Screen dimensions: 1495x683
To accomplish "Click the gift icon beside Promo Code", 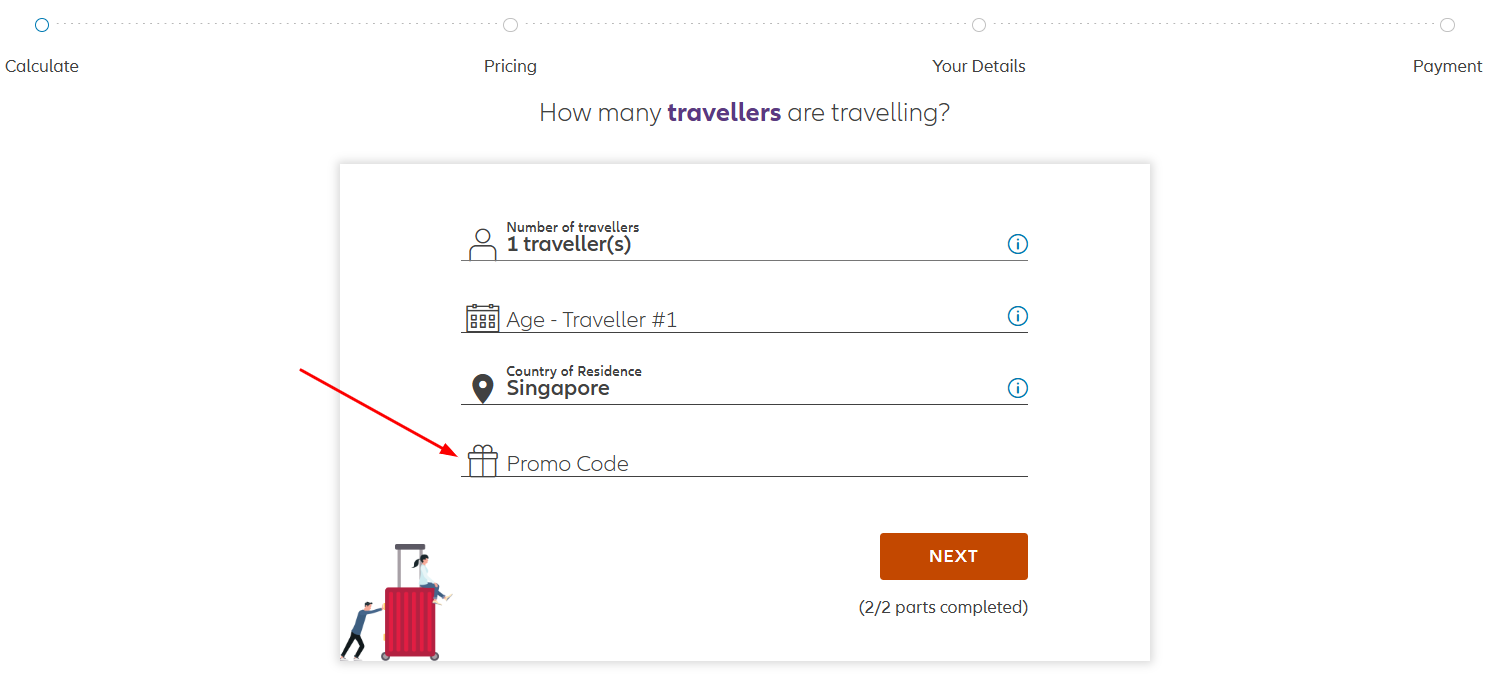I will 482,461.
